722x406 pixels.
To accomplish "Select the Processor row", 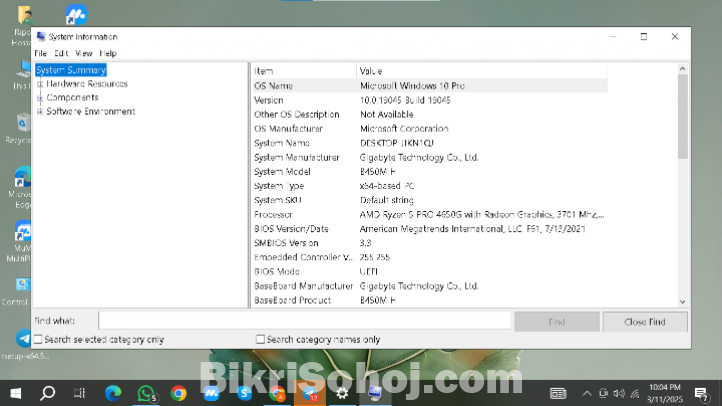I will 430,215.
